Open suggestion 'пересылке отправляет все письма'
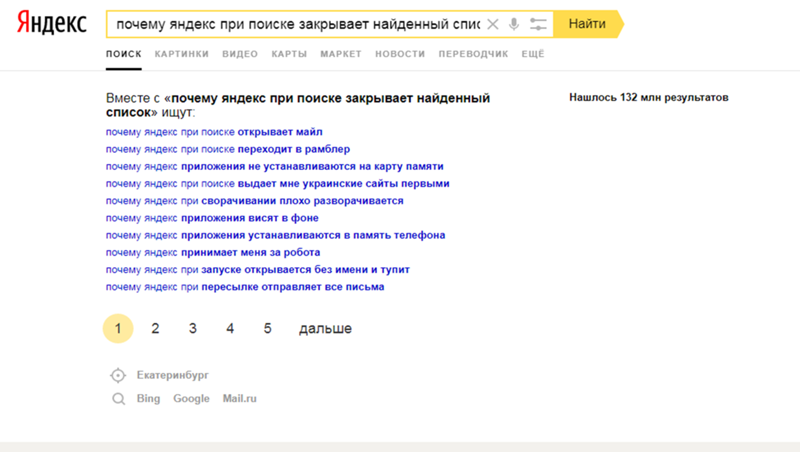Screen dimensions: 800x452 coord(245,287)
